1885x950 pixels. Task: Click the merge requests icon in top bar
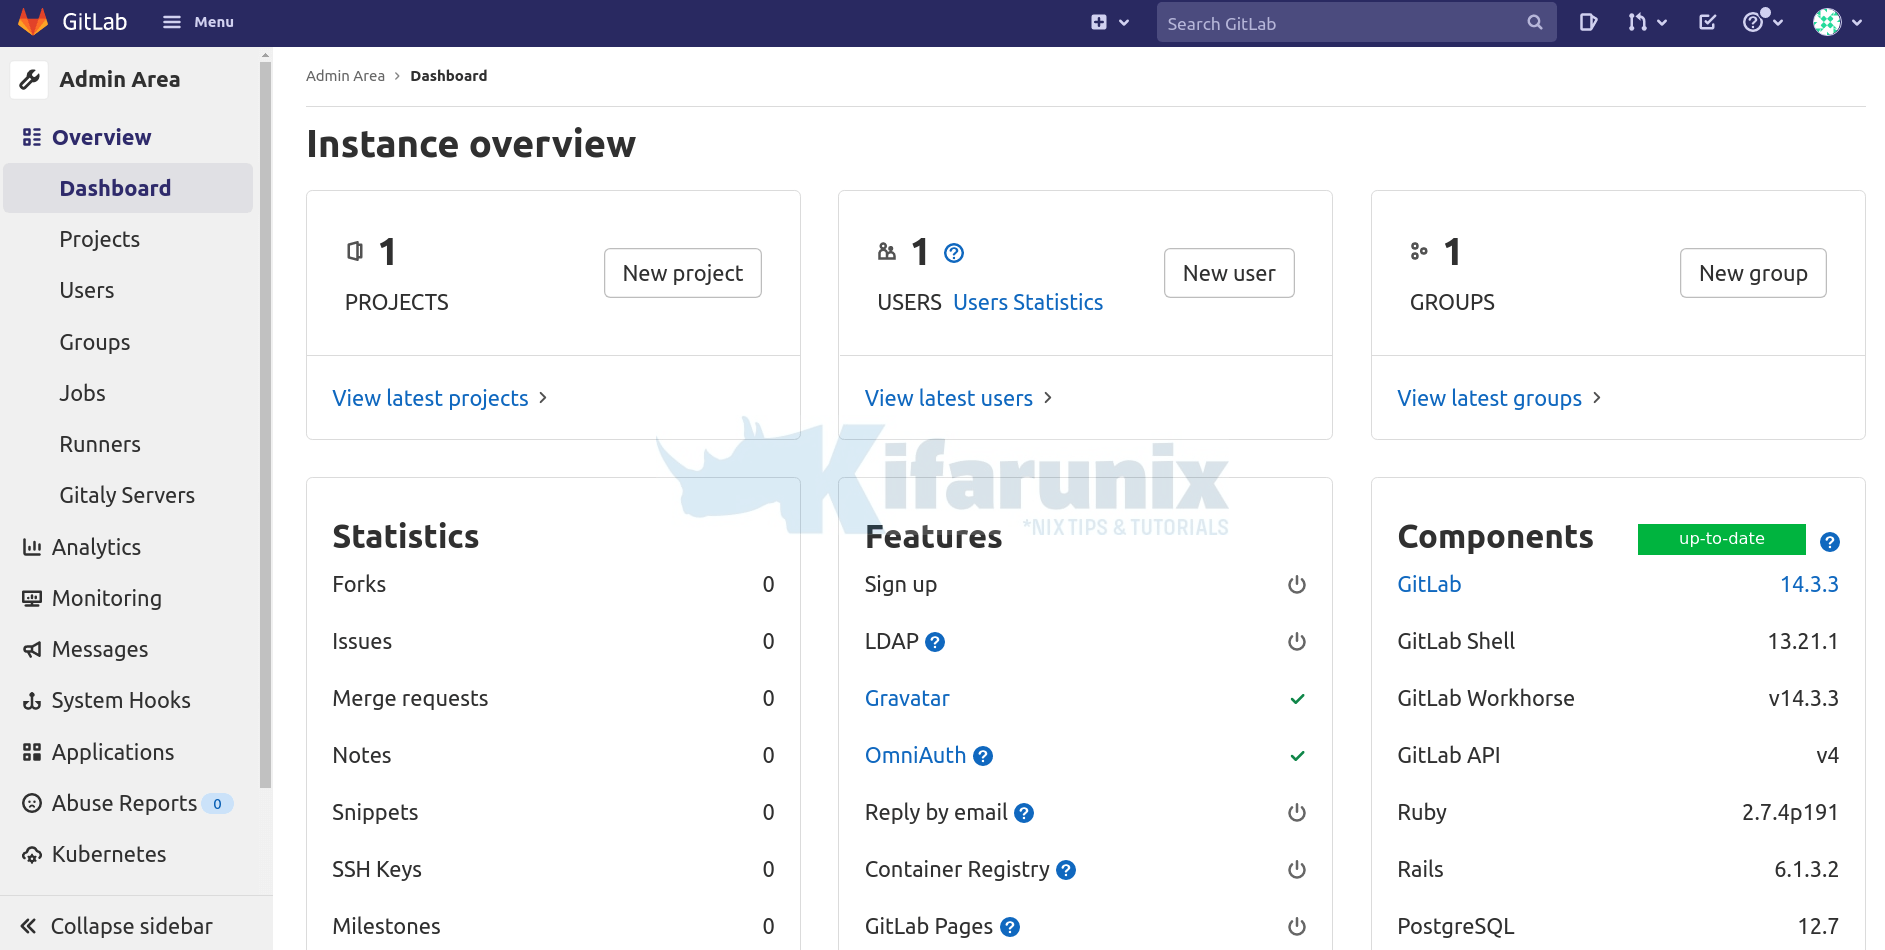[1641, 21]
